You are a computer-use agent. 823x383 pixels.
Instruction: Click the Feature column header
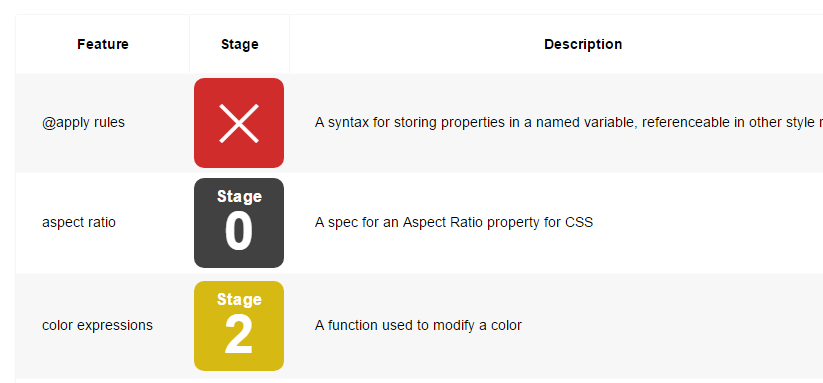click(x=103, y=44)
